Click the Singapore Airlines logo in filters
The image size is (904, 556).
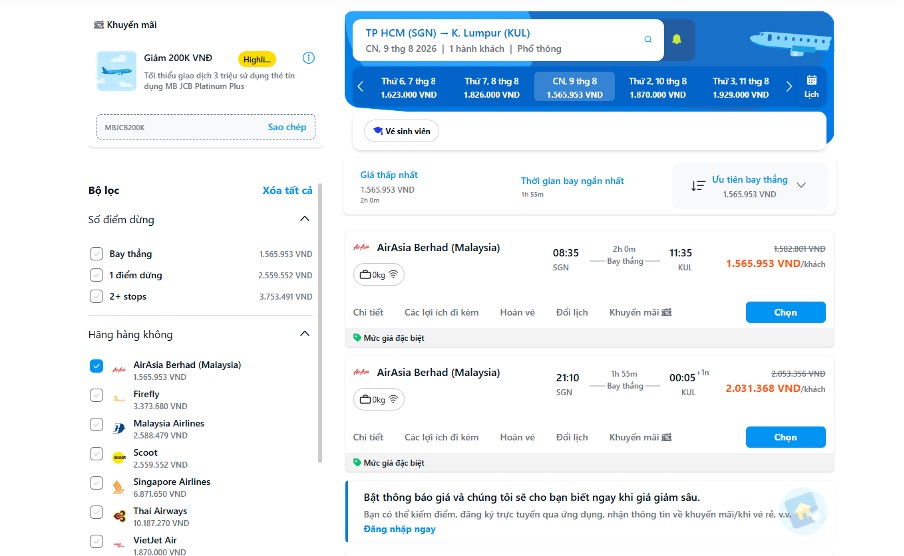118,487
